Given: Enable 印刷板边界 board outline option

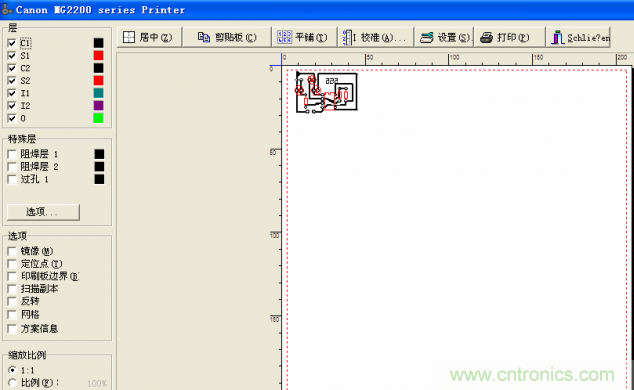Looking at the screenshot, I should click(12, 276).
